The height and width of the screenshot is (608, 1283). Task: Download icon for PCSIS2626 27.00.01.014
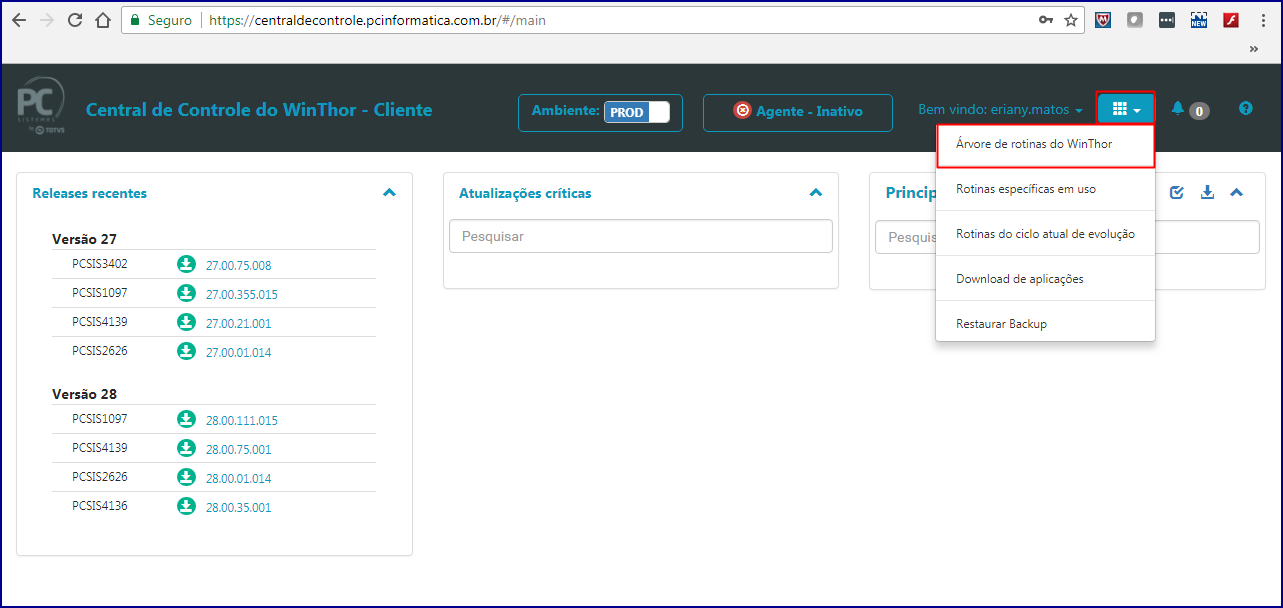click(x=185, y=351)
